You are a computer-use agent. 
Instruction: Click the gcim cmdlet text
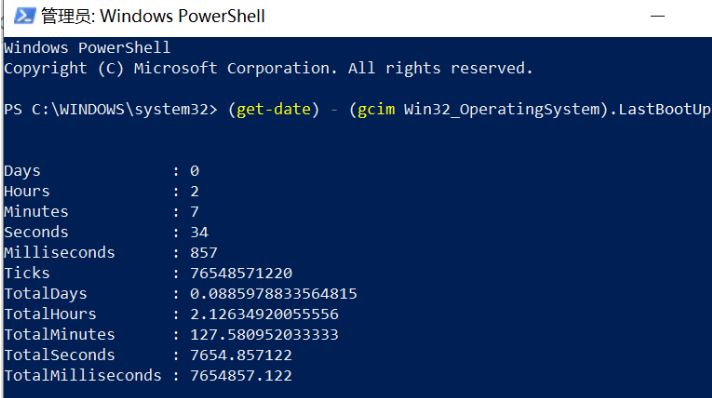[376, 109]
